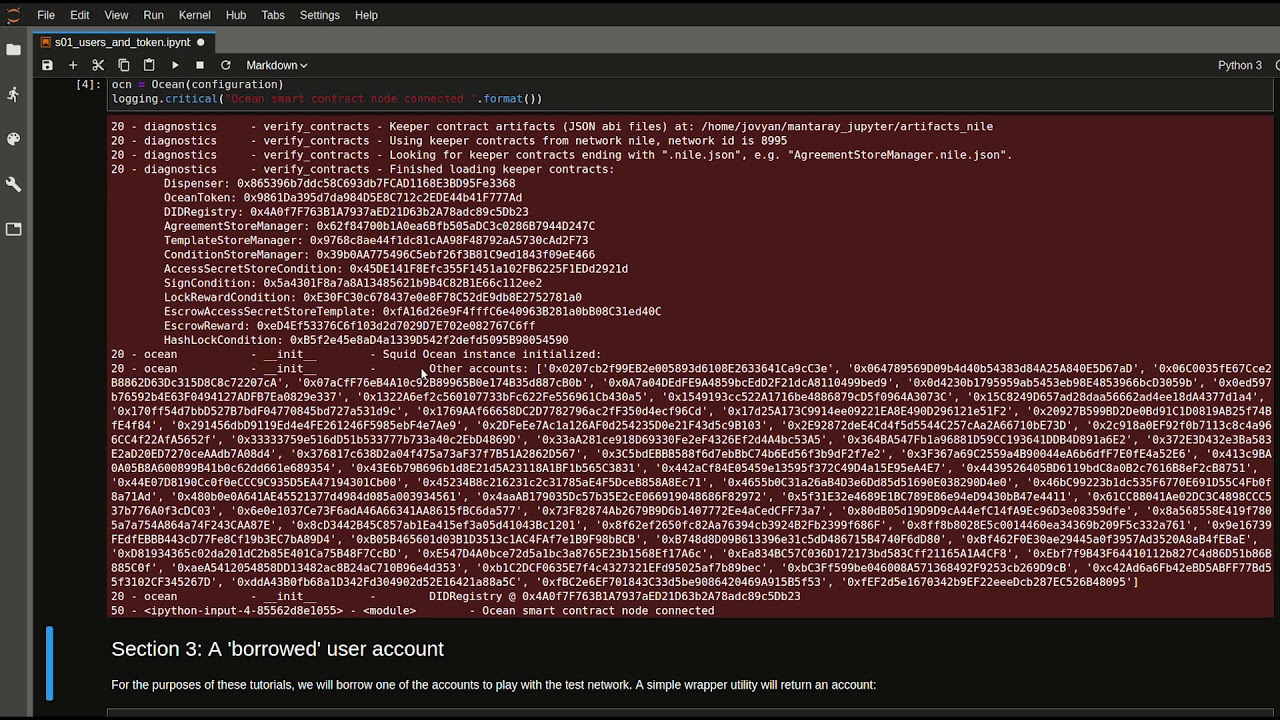The image size is (1280, 720).
Task: Save the notebook with the floppy icon
Action: [x=47, y=65]
